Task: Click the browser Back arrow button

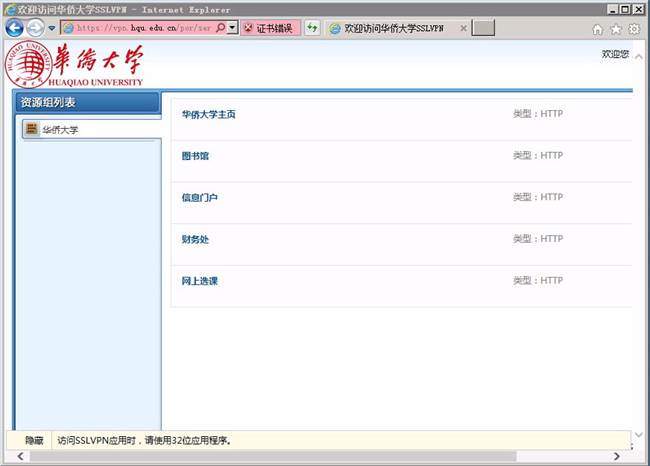Action: (x=14, y=28)
